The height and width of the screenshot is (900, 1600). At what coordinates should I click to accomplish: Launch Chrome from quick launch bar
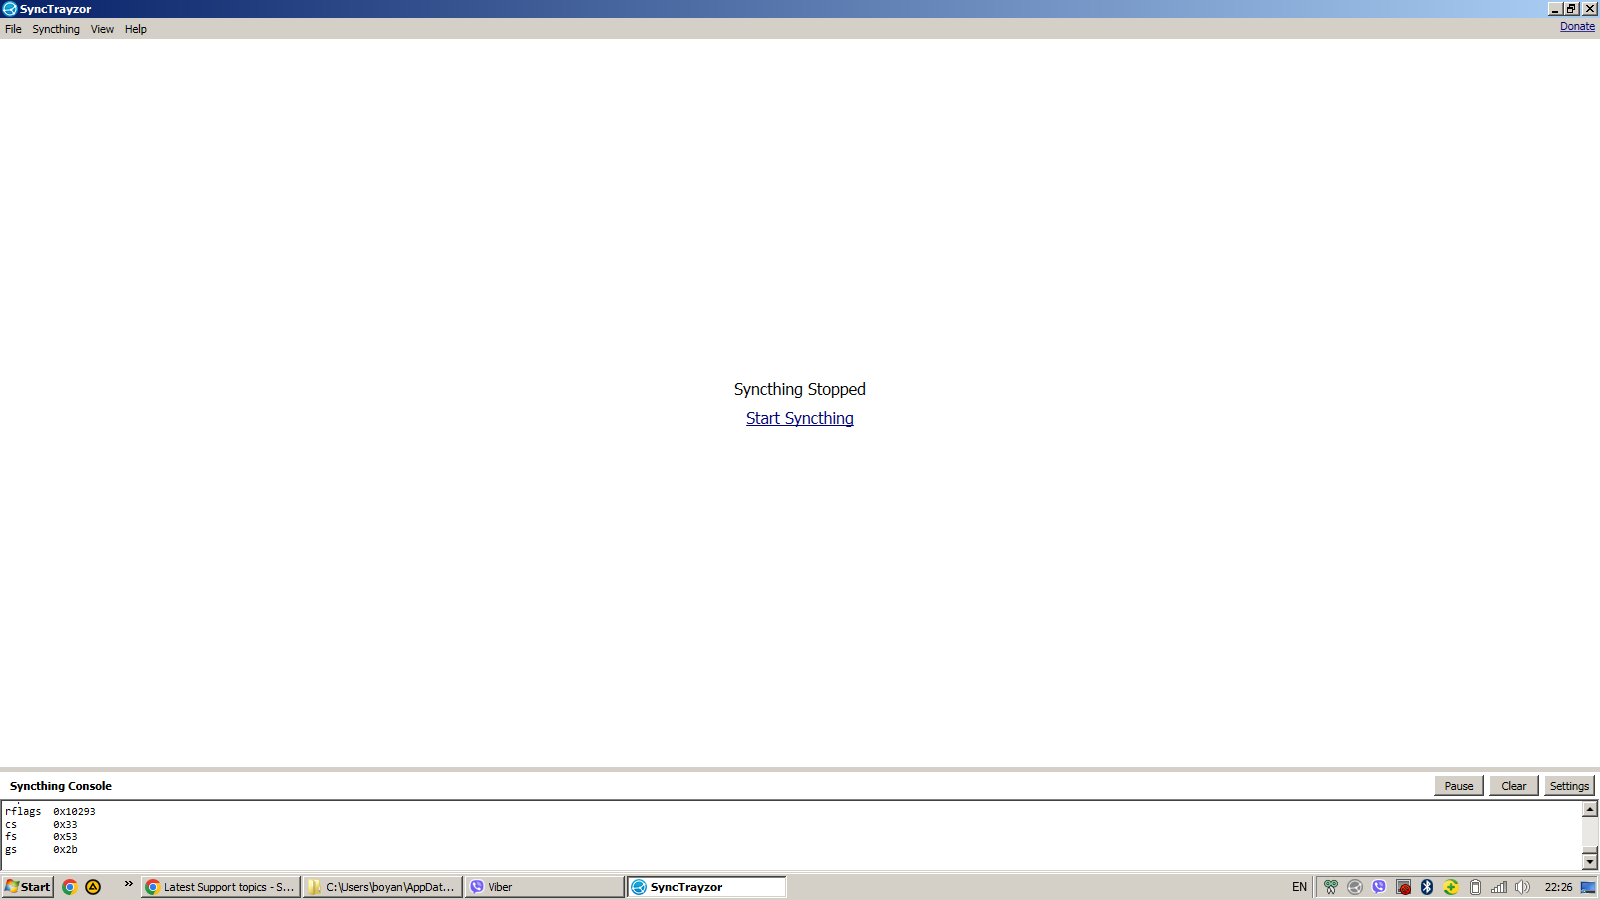(x=70, y=887)
